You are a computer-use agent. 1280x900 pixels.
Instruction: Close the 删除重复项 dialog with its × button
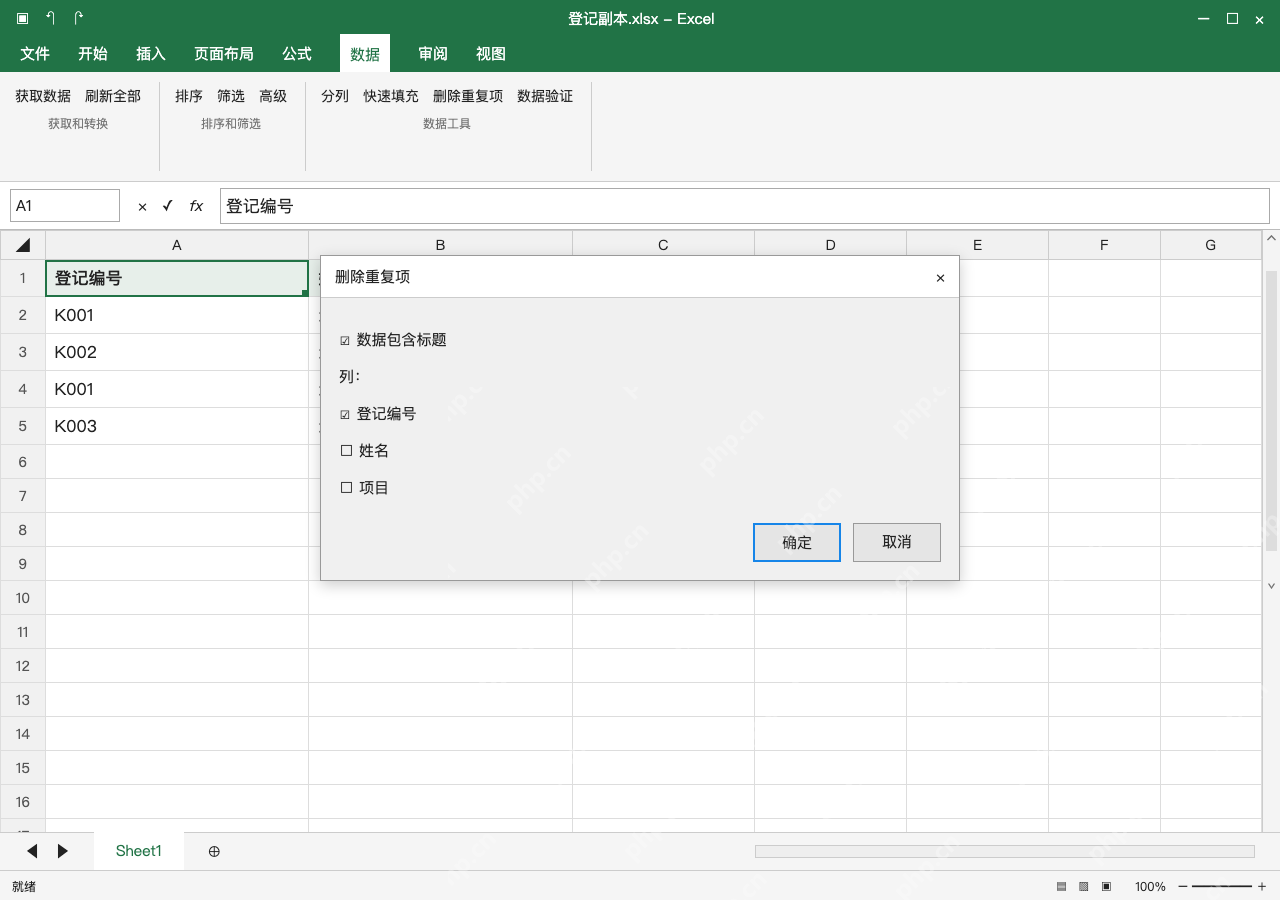(x=940, y=278)
